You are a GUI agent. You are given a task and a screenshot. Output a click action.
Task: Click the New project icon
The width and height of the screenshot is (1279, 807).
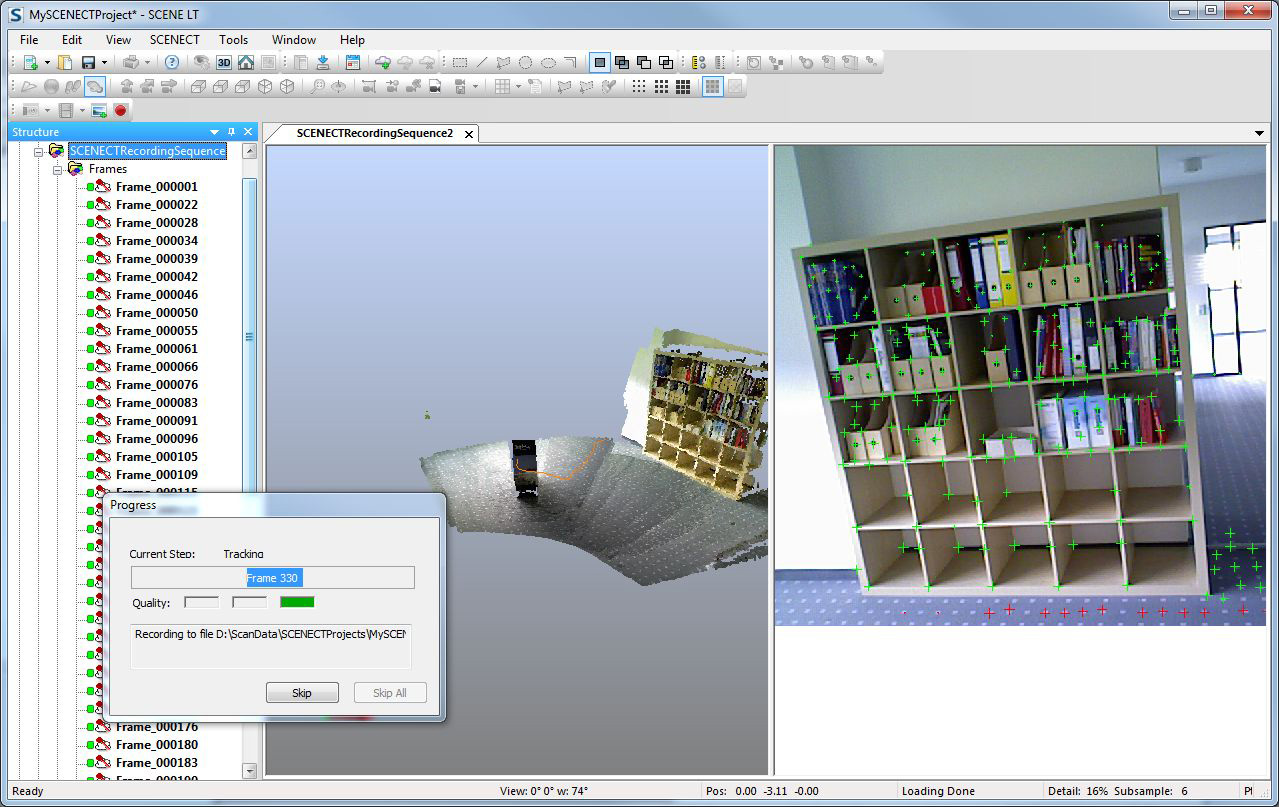30,62
